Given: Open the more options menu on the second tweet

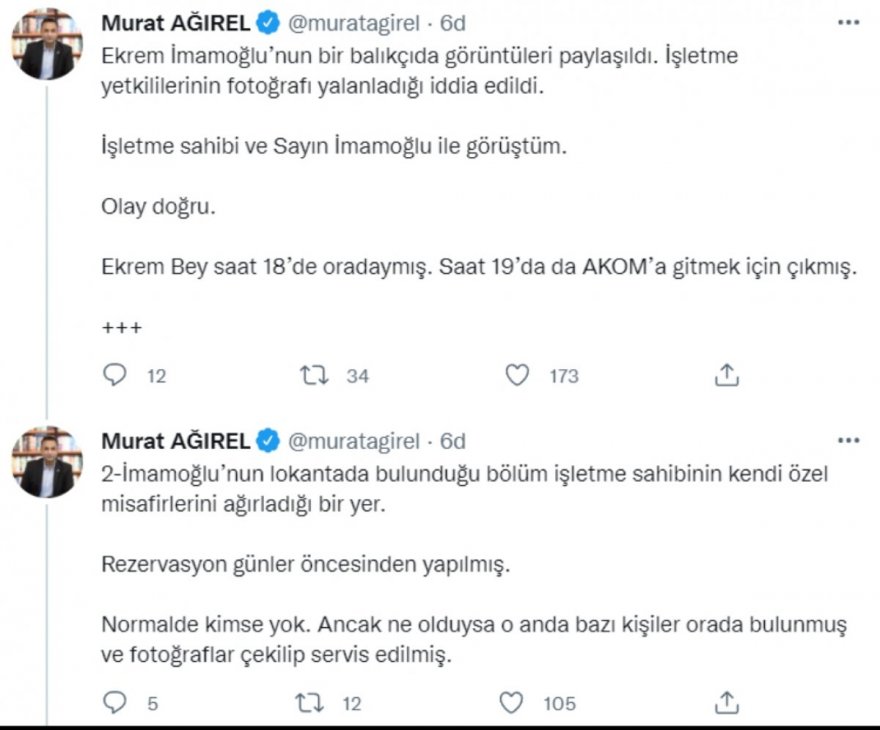Looking at the screenshot, I should click(849, 441).
